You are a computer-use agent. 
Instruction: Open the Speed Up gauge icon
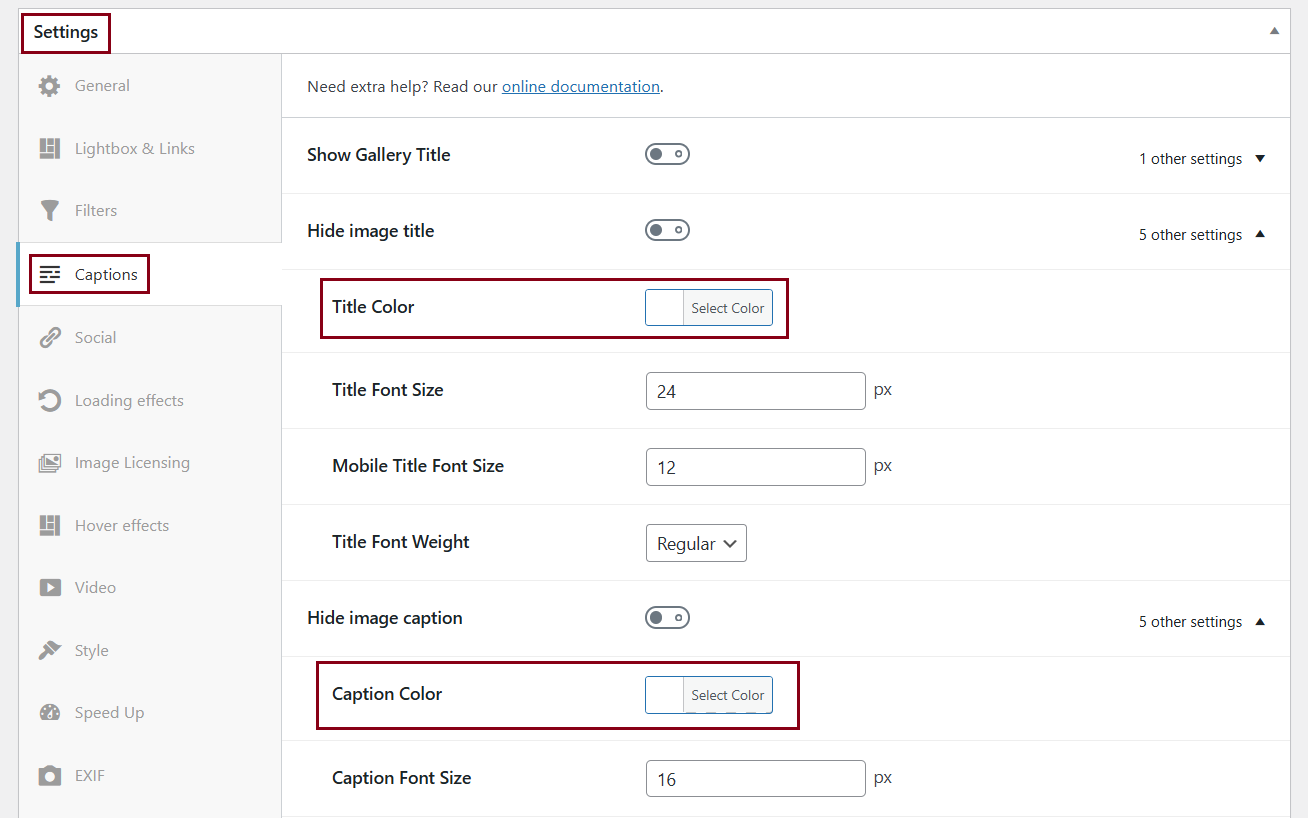pos(49,713)
